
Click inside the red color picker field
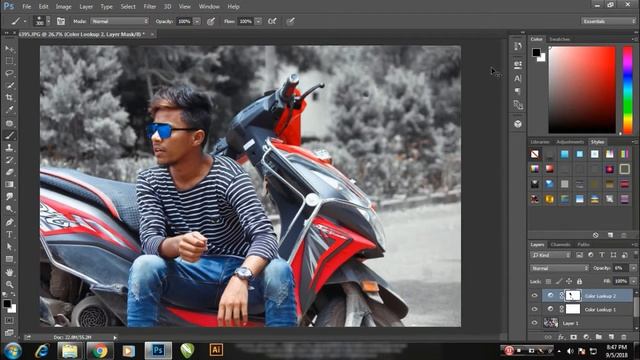click(582, 90)
